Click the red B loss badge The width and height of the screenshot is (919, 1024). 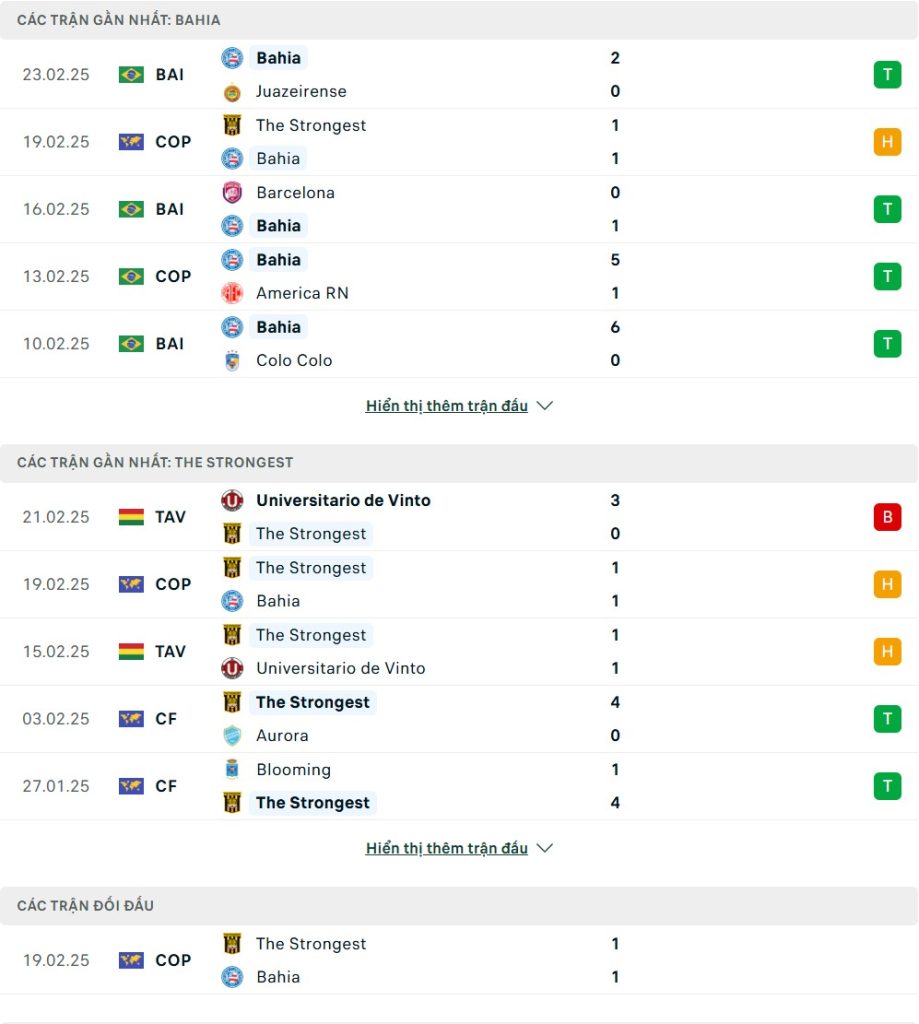[887, 517]
